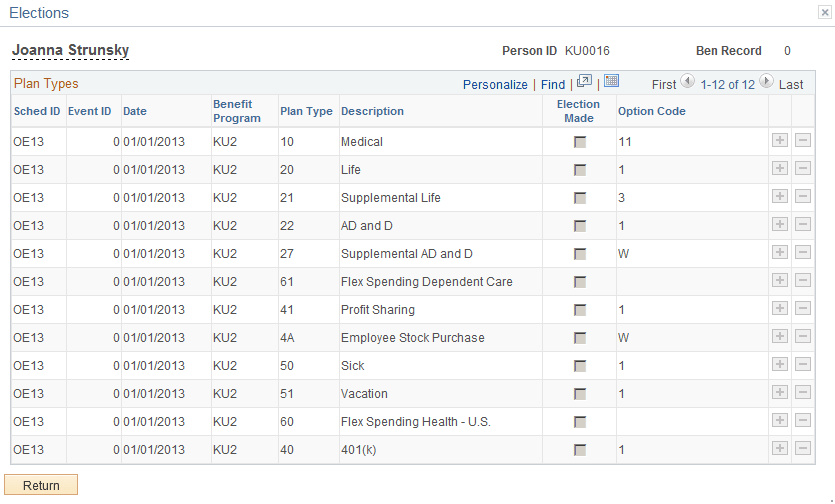
Task: Open the Personalize link
Action: point(495,85)
